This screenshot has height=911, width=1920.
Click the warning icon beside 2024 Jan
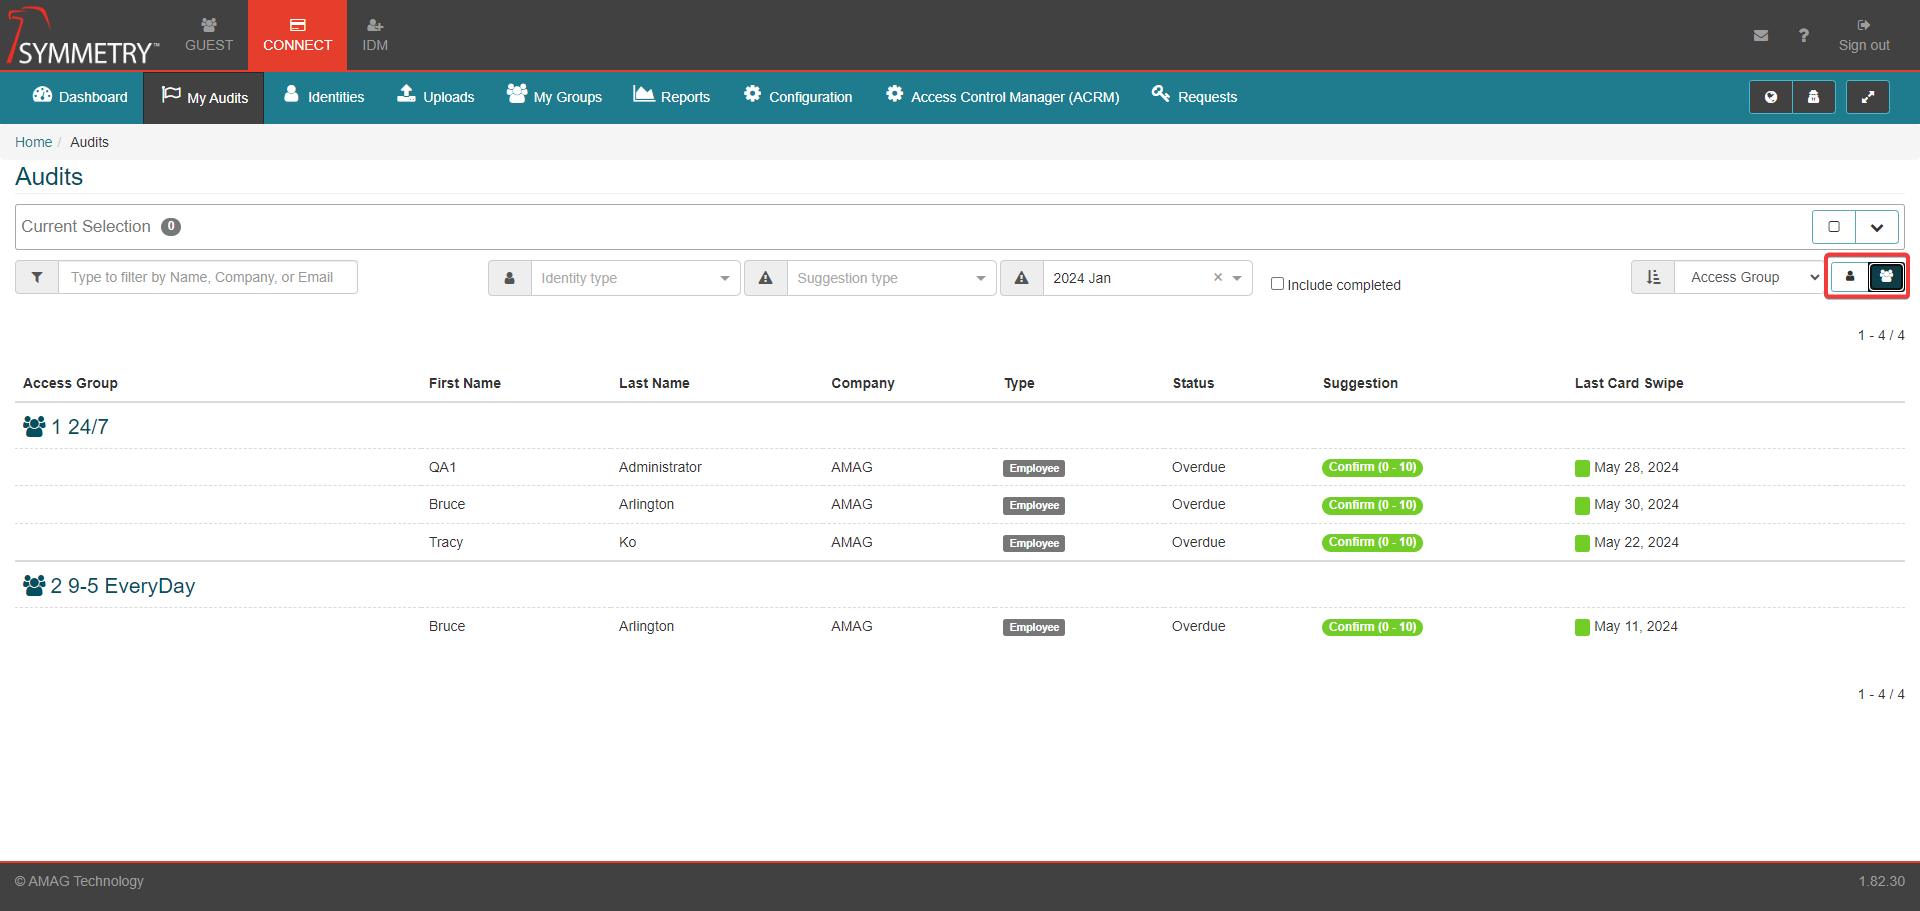pos(1022,278)
